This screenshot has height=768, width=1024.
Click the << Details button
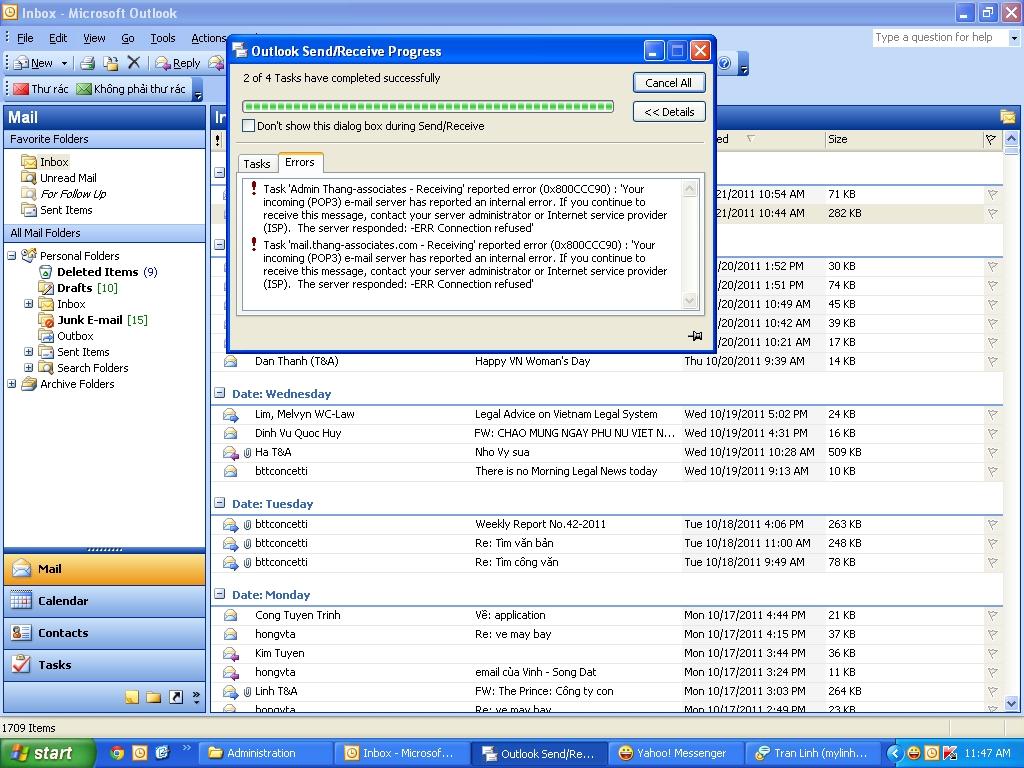(669, 112)
